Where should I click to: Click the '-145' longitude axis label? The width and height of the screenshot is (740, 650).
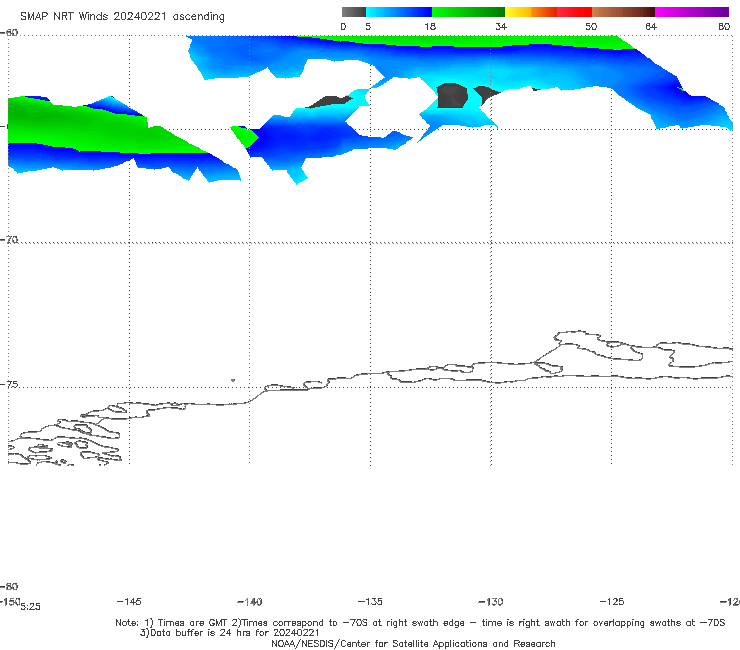coord(129,601)
